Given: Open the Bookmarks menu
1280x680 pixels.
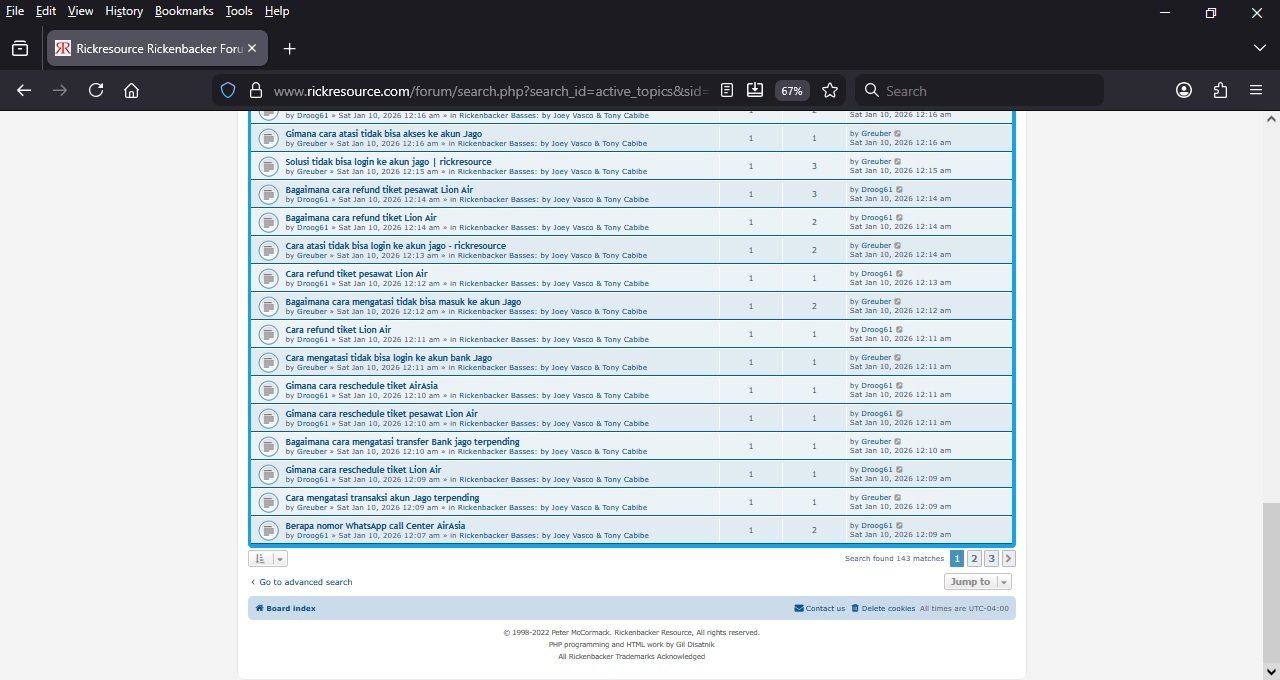Looking at the screenshot, I should [185, 11].
